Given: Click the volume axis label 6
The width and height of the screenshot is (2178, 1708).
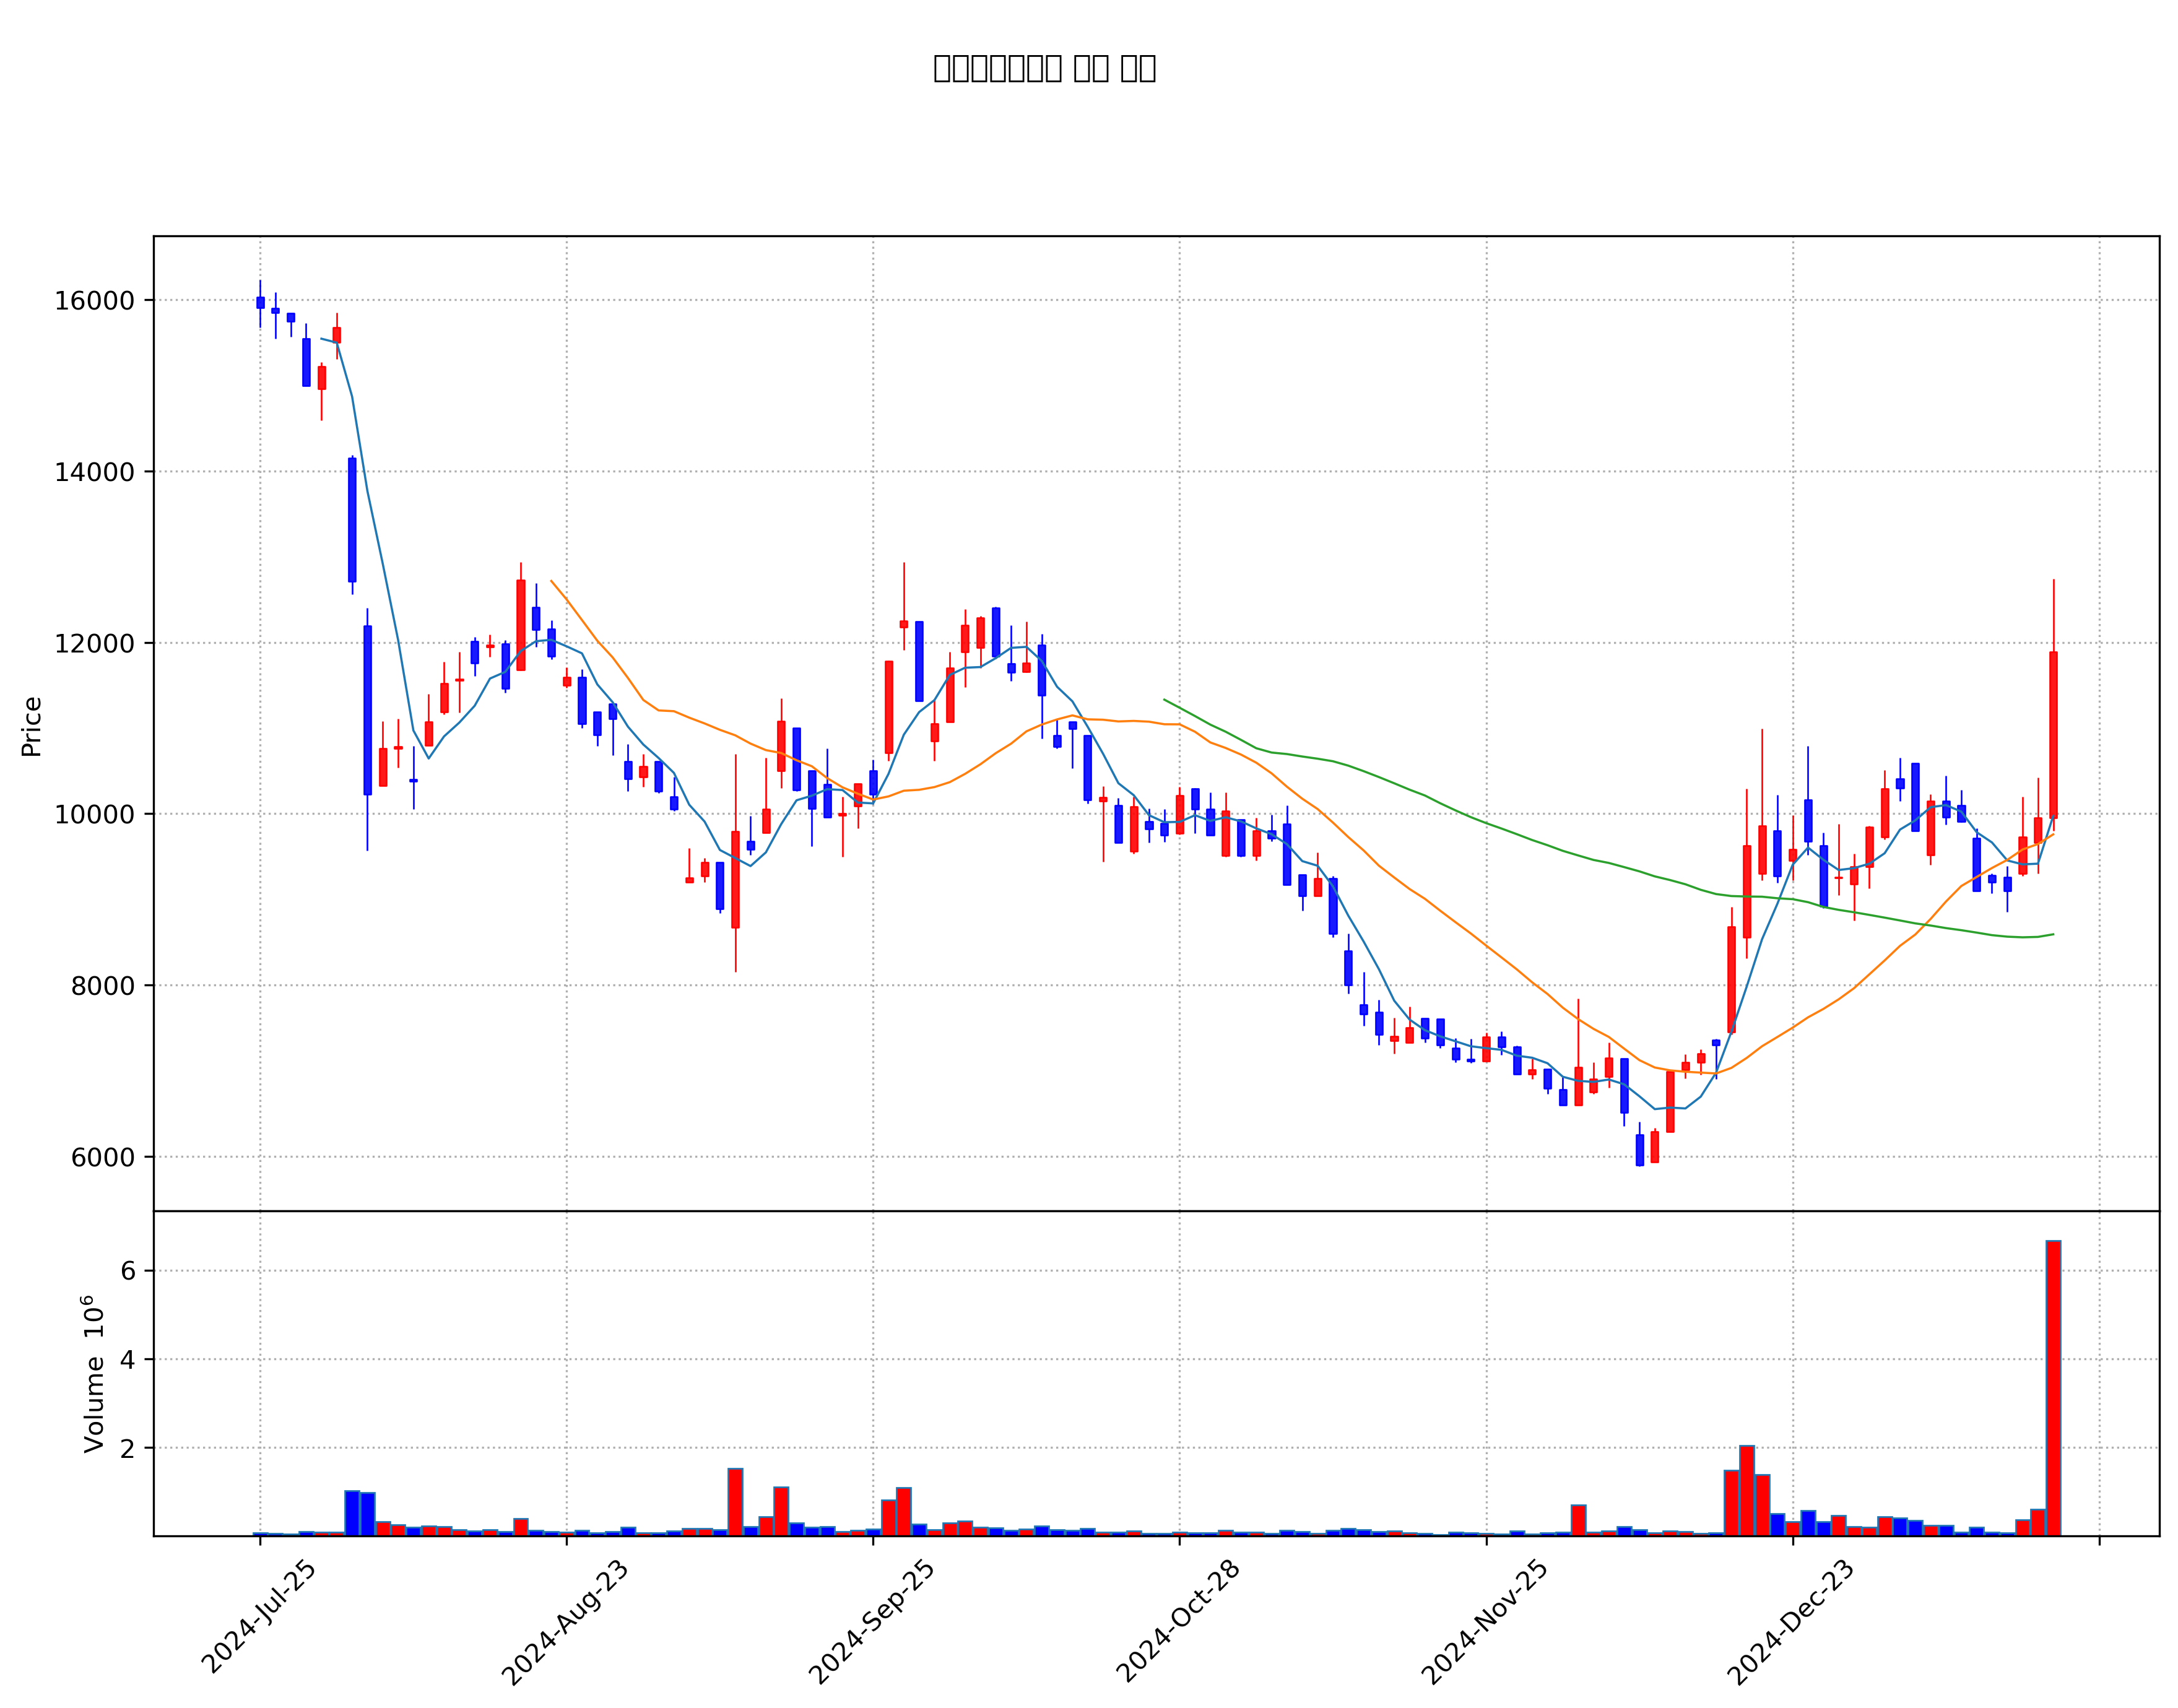Looking at the screenshot, I should click(128, 1271).
